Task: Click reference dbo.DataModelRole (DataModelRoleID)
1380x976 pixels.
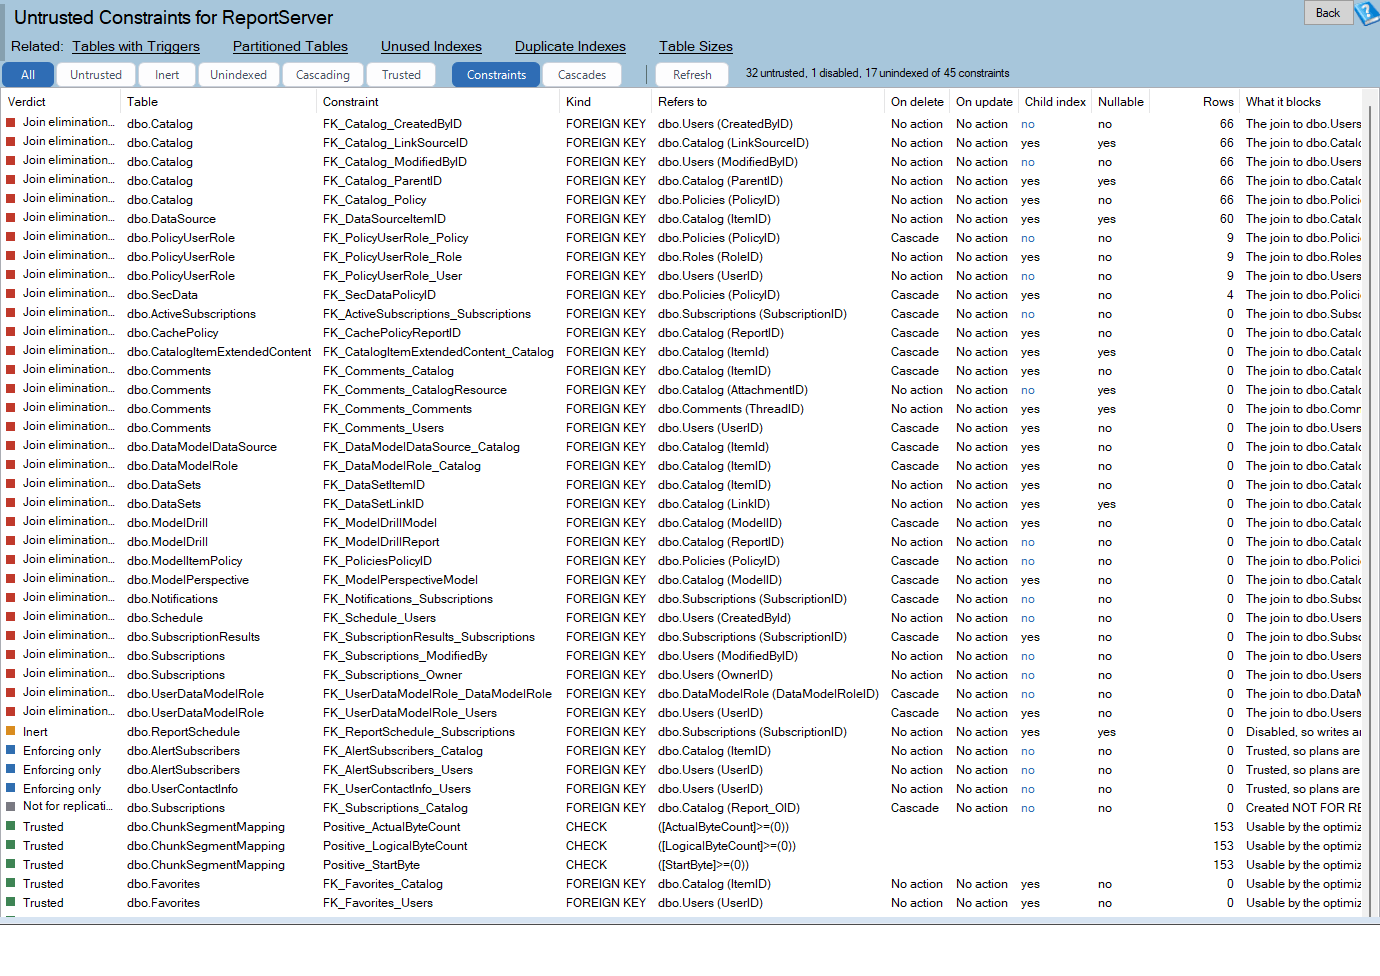Action: pos(768,694)
